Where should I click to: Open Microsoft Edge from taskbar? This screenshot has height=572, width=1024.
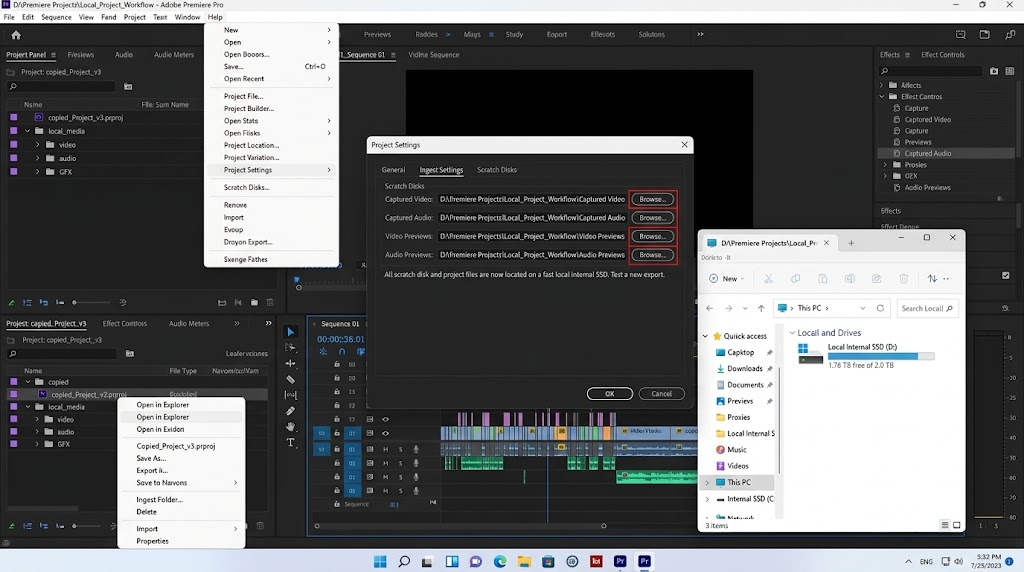500,562
